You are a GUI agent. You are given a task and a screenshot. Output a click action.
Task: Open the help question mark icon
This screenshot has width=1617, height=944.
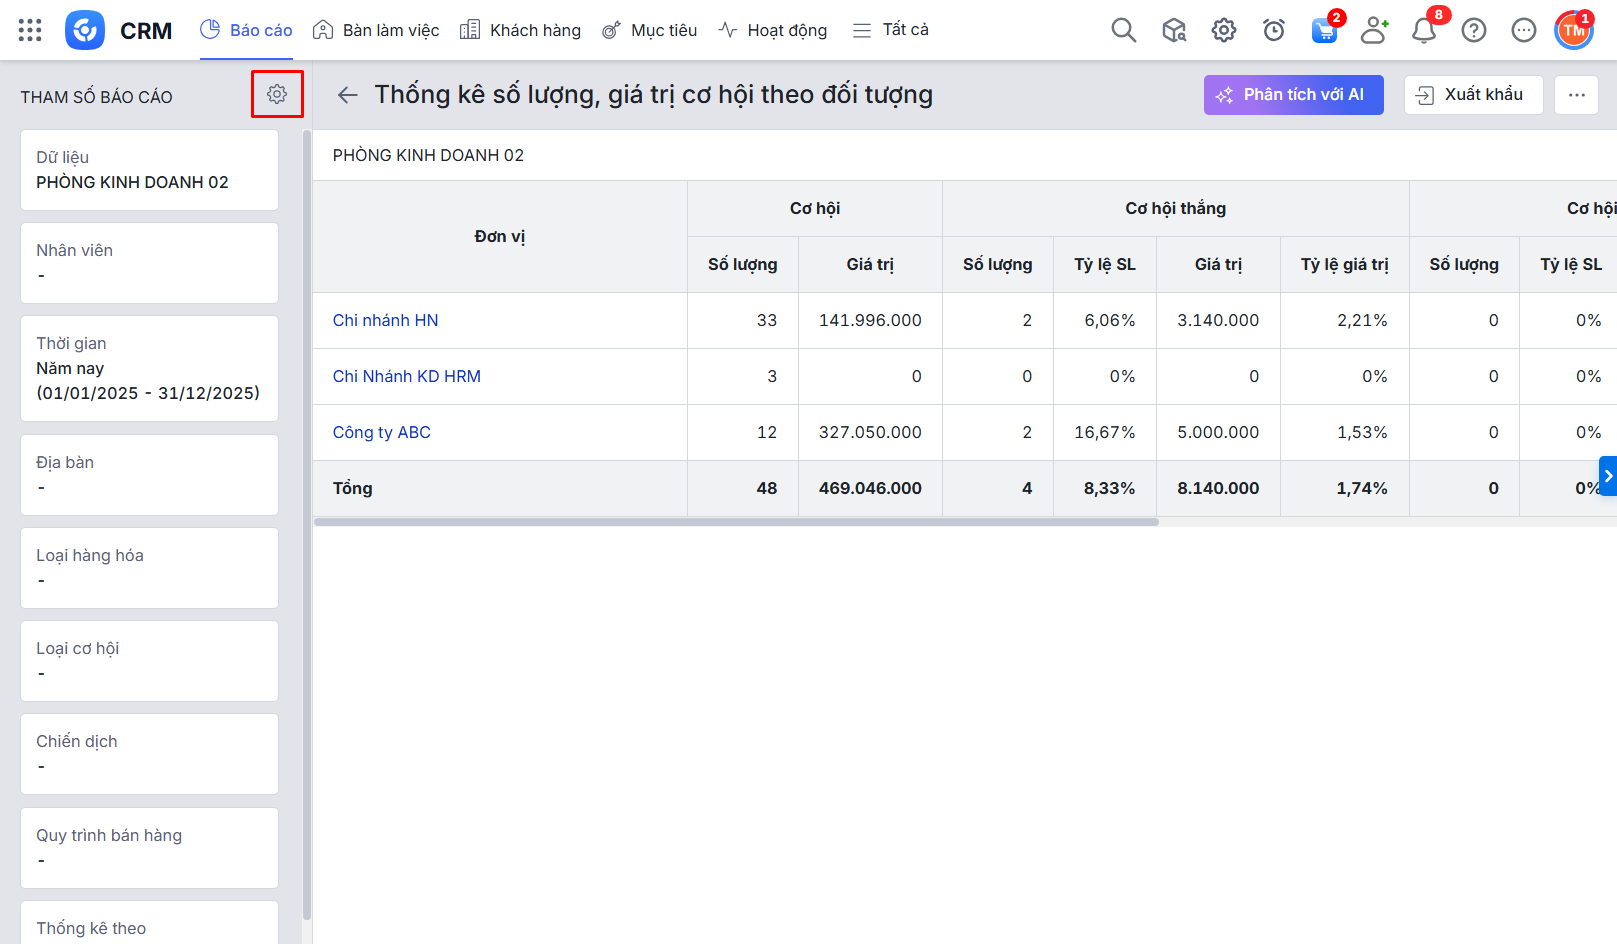pyautogui.click(x=1473, y=30)
